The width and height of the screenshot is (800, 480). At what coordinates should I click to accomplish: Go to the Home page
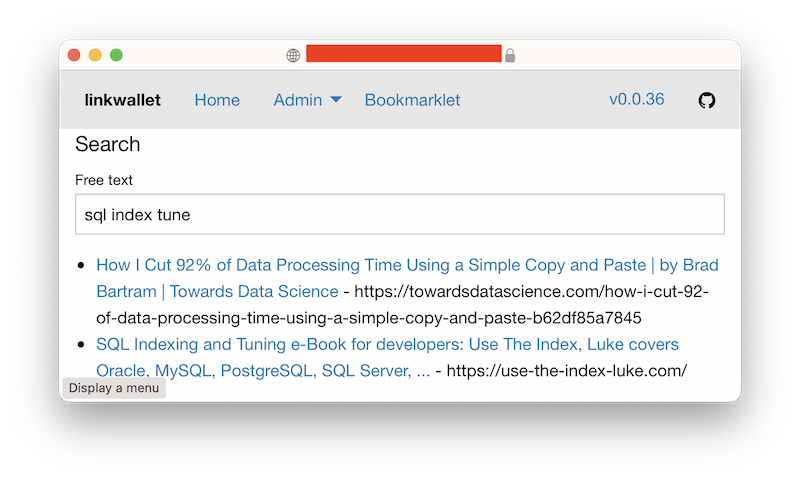(x=217, y=100)
